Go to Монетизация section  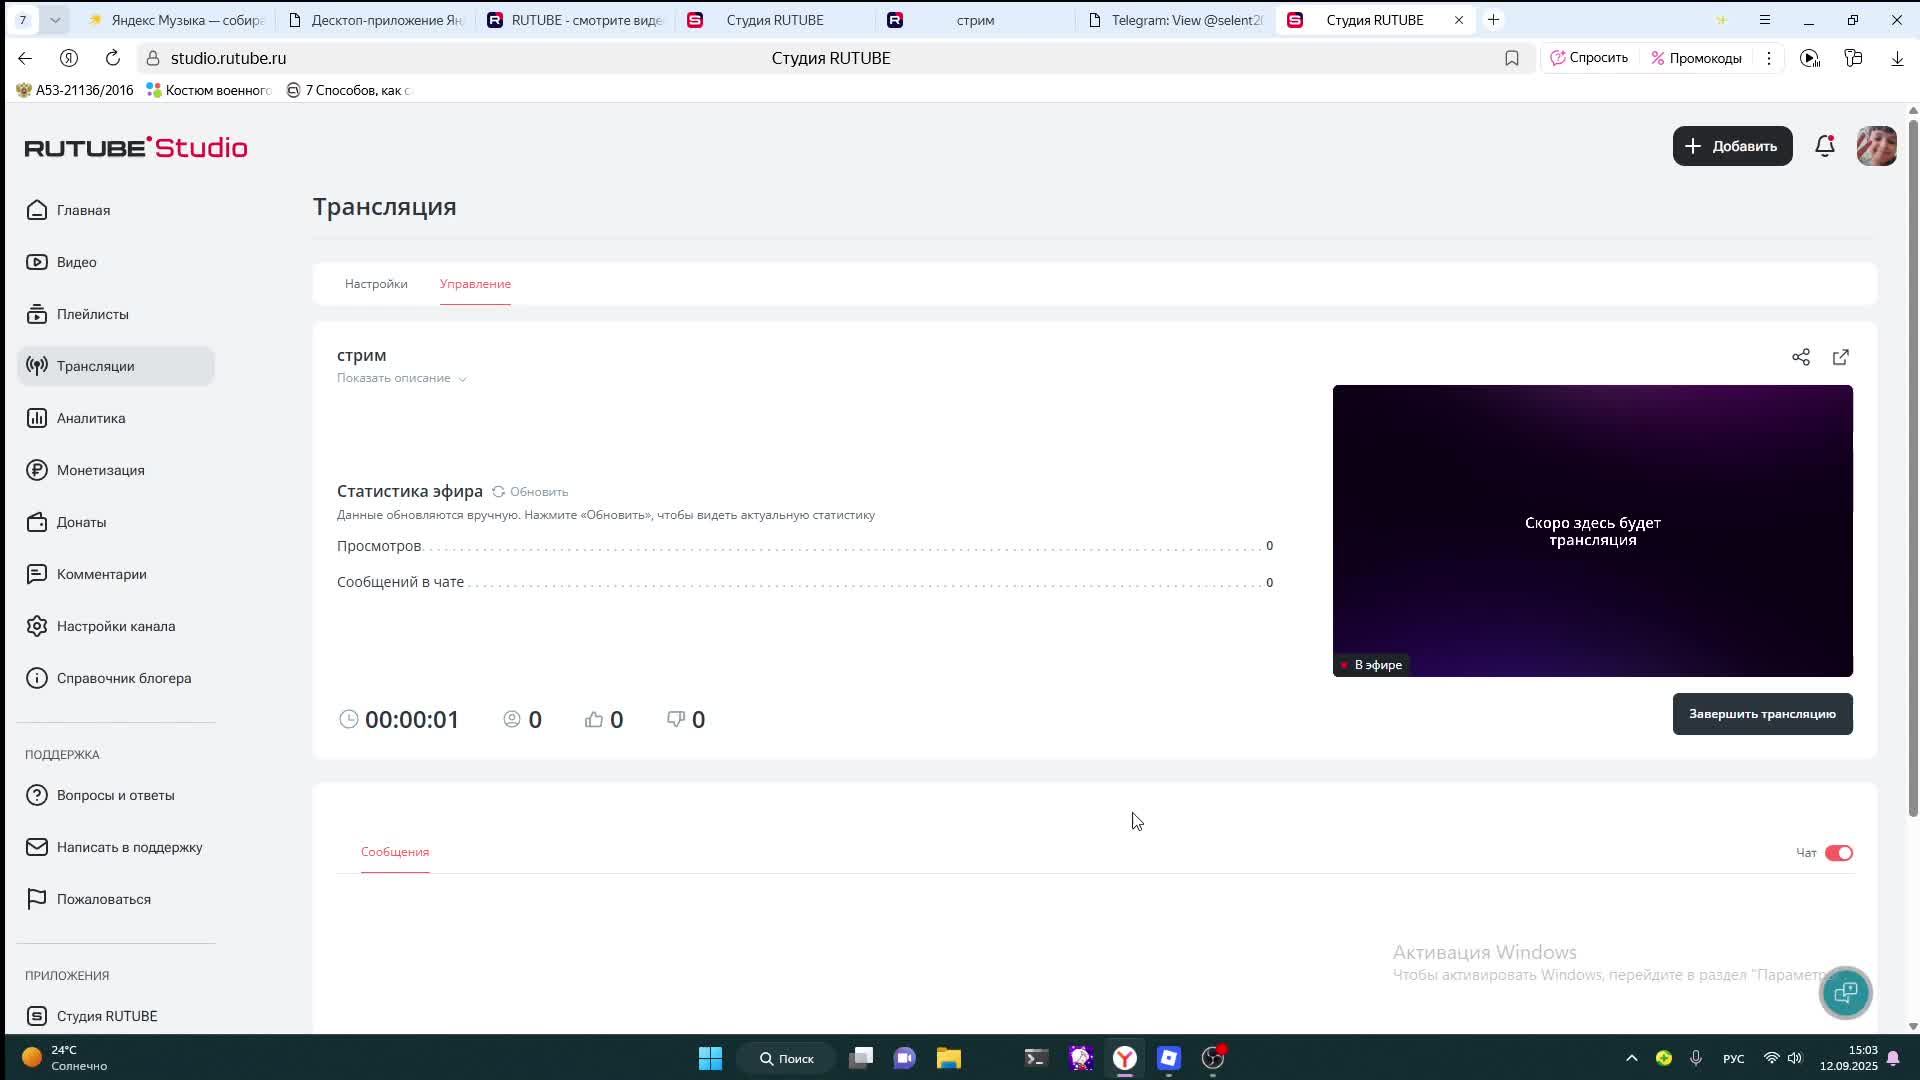click(x=100, y=470)
